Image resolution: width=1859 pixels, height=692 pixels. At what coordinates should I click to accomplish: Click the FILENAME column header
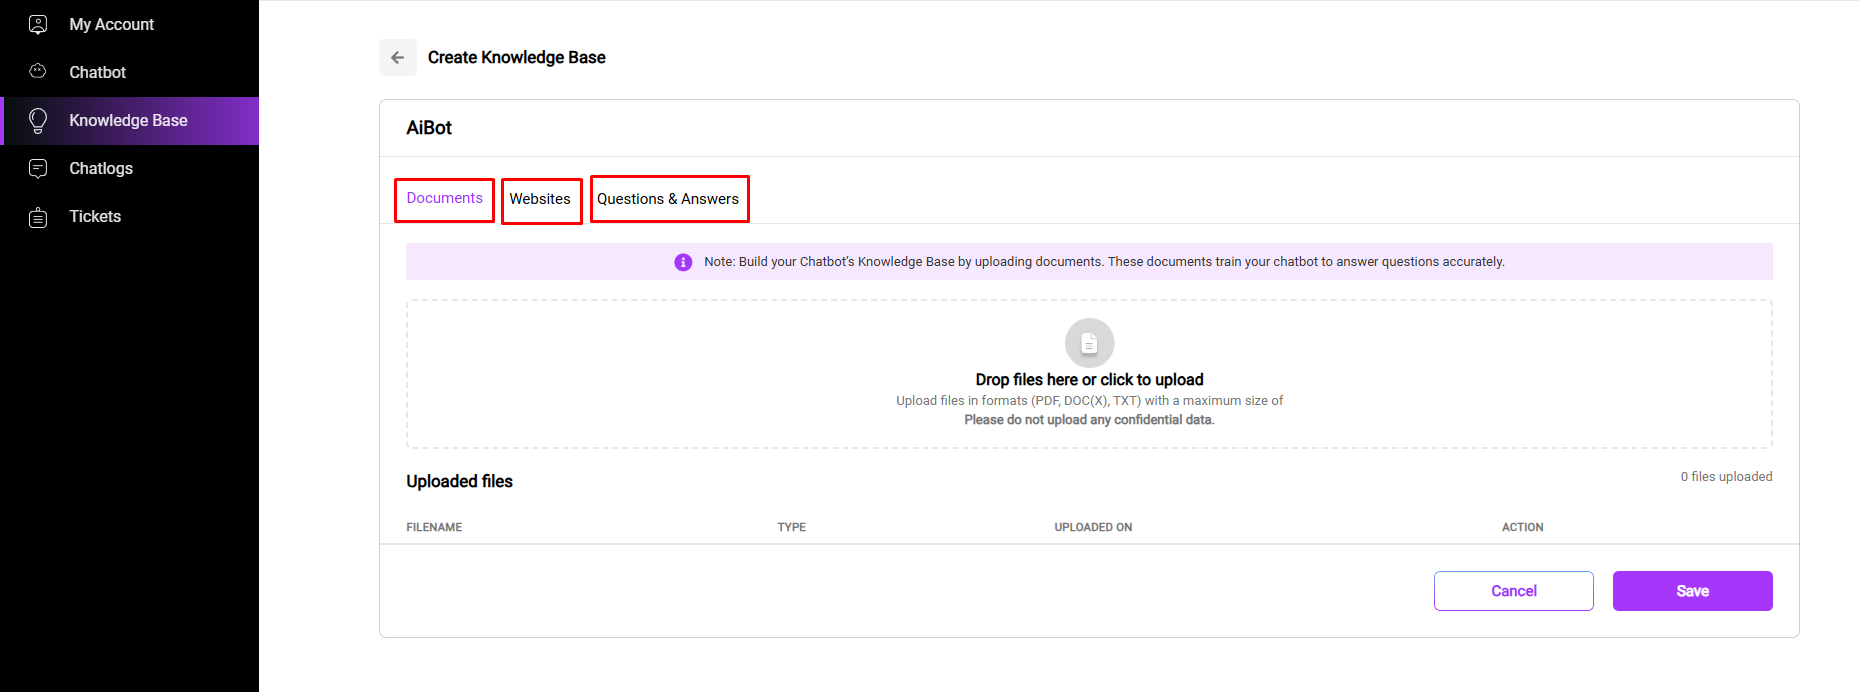tap(434, 527)
